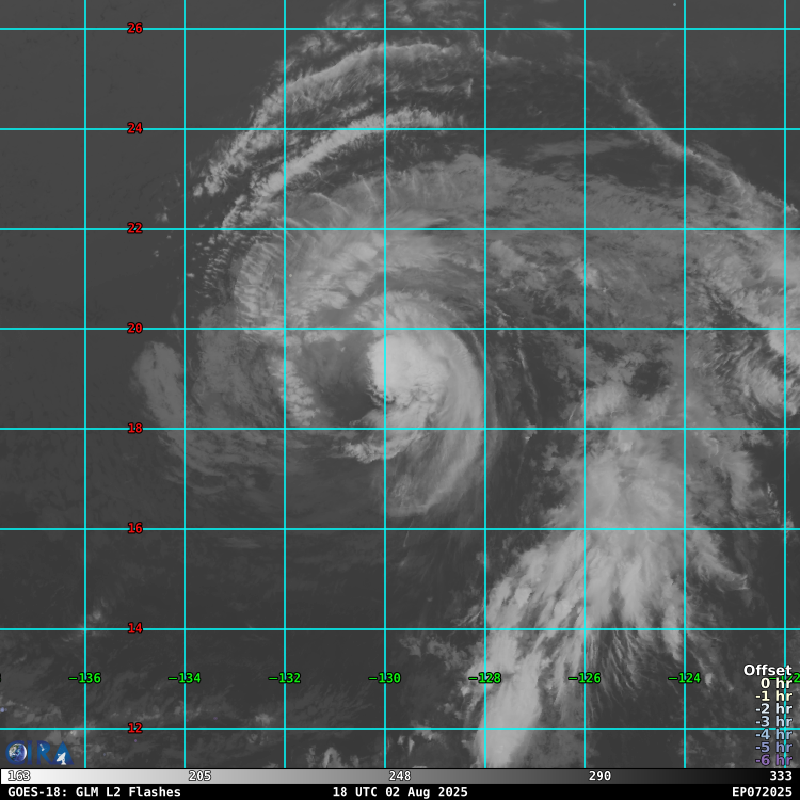Click the 333 value on the color bar
The image size is (800, 800).
point(780,776)
